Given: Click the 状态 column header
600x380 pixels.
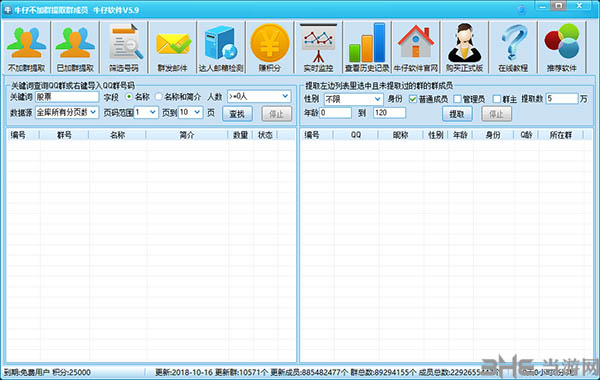Looking at the screenshot, I should point(265,135).
